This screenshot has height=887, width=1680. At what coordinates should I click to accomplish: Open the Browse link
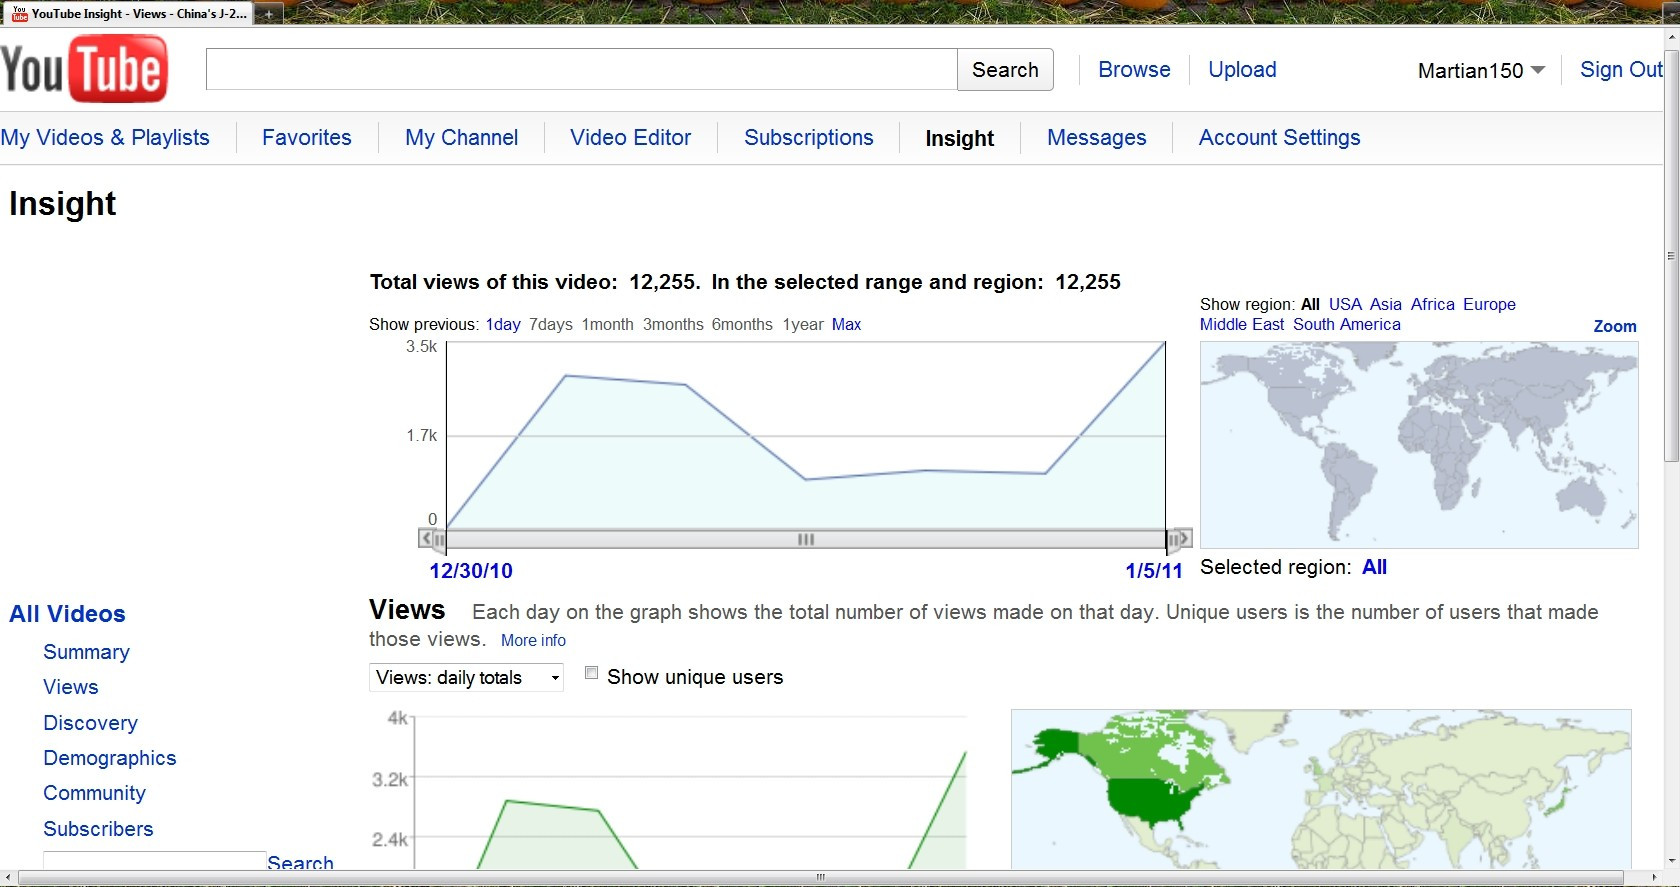pos(1134,70)
